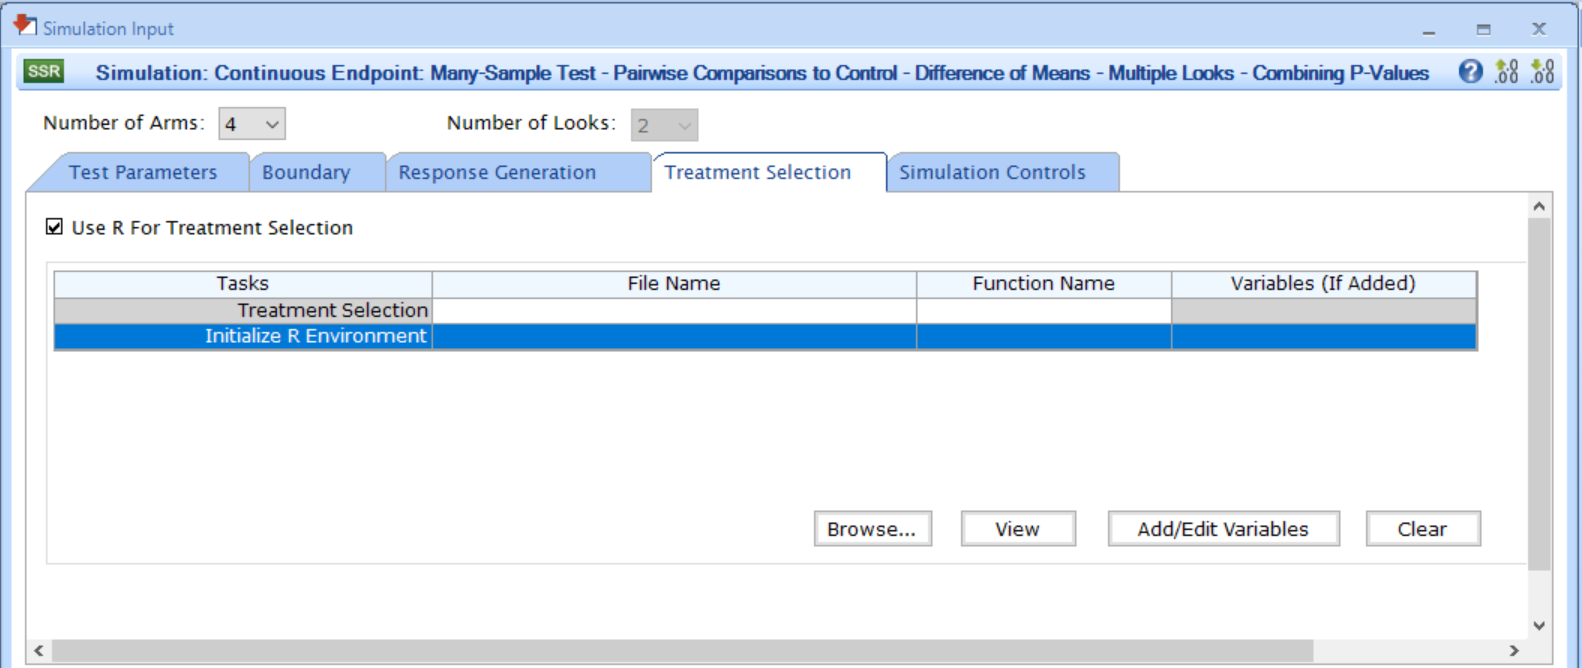1582x668 pixels.
Task: Click the Simulation Input title bar icon
Action: [24, 27]
